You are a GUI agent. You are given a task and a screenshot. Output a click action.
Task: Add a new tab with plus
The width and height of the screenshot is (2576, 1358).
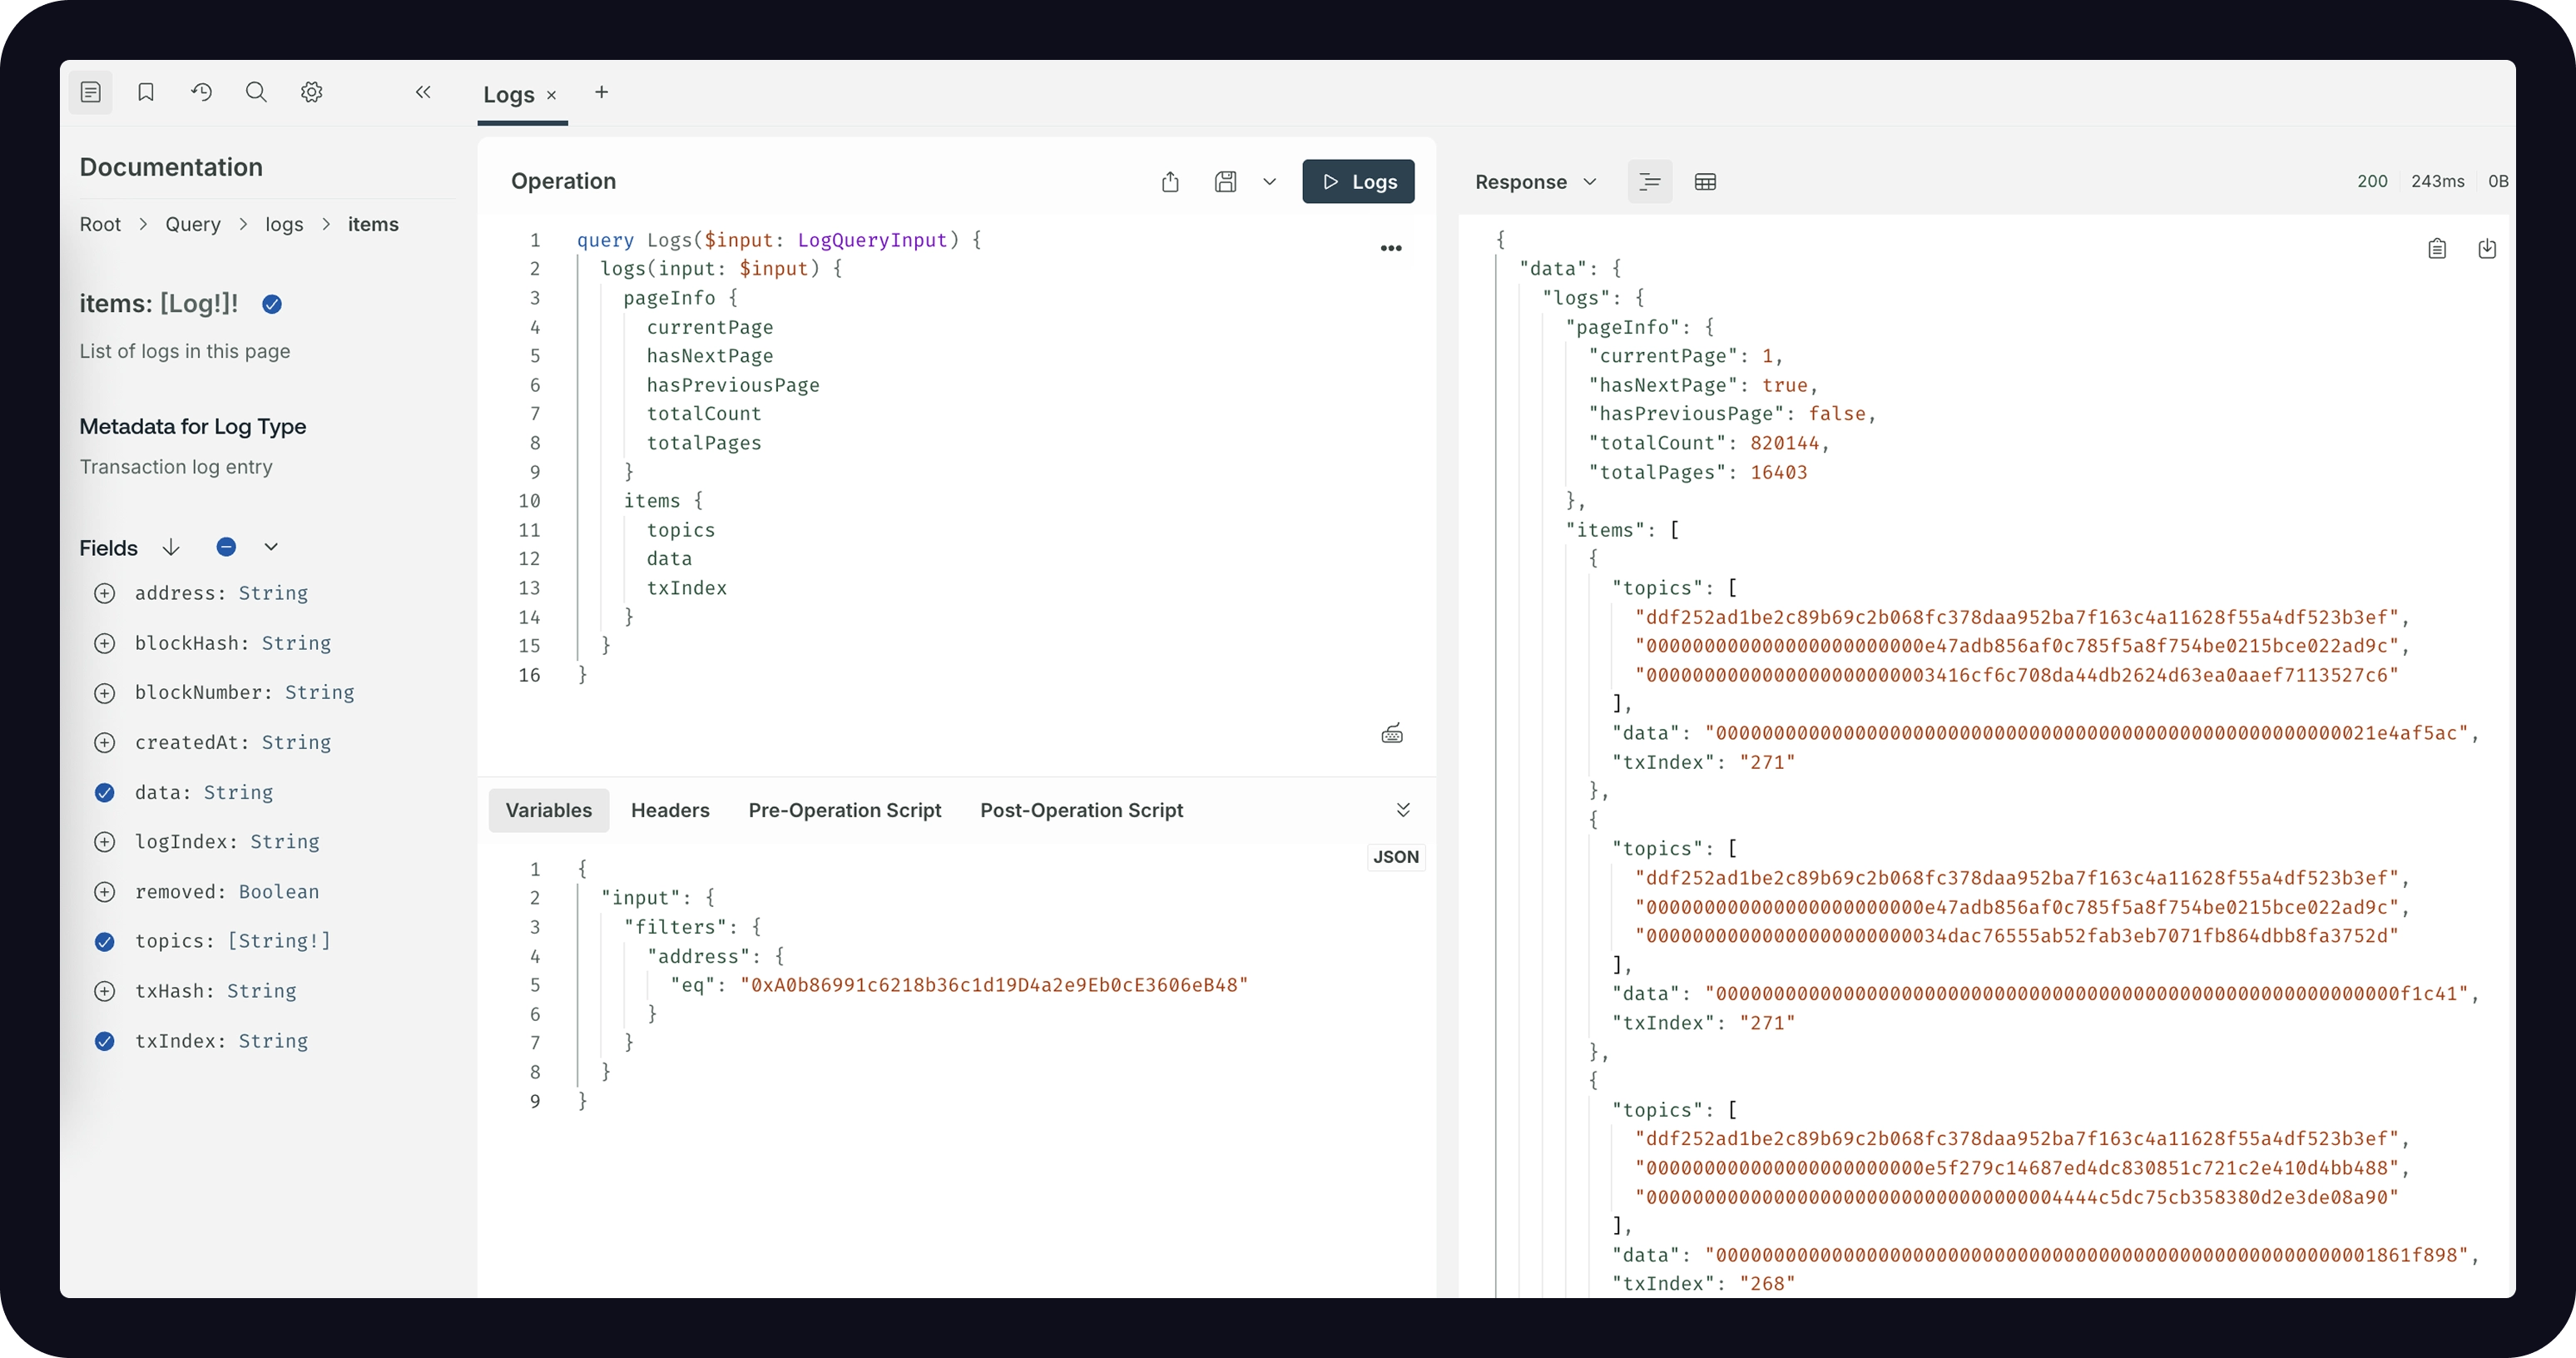tap(601, 93)
